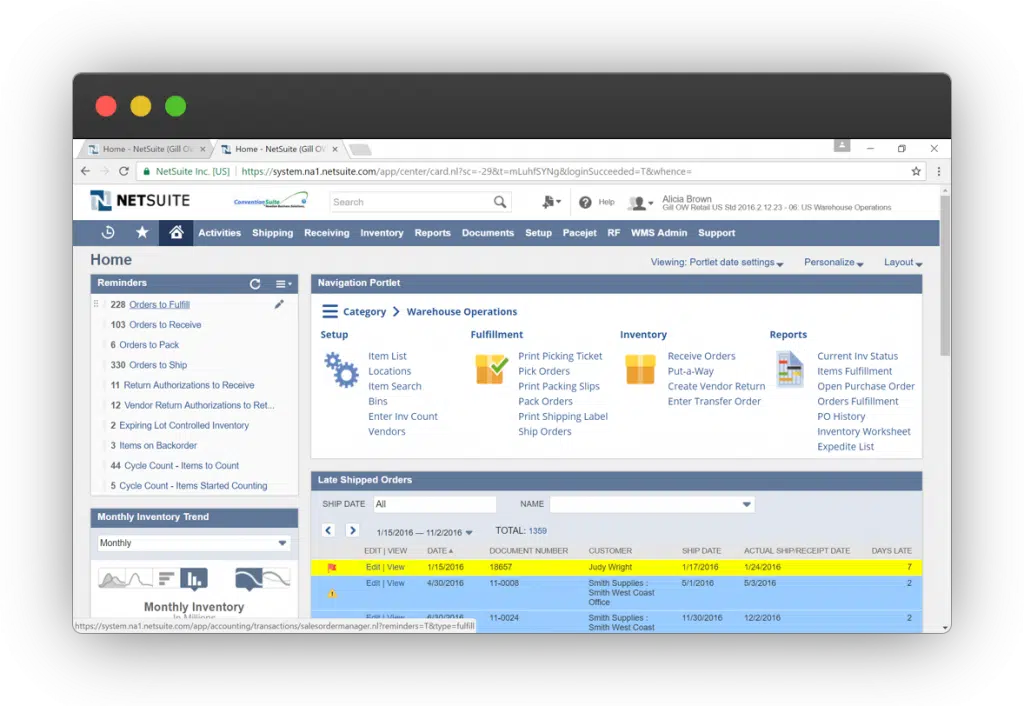
Task: Open the Shortcuts star in navigation bar
Action: pos(142,233)
